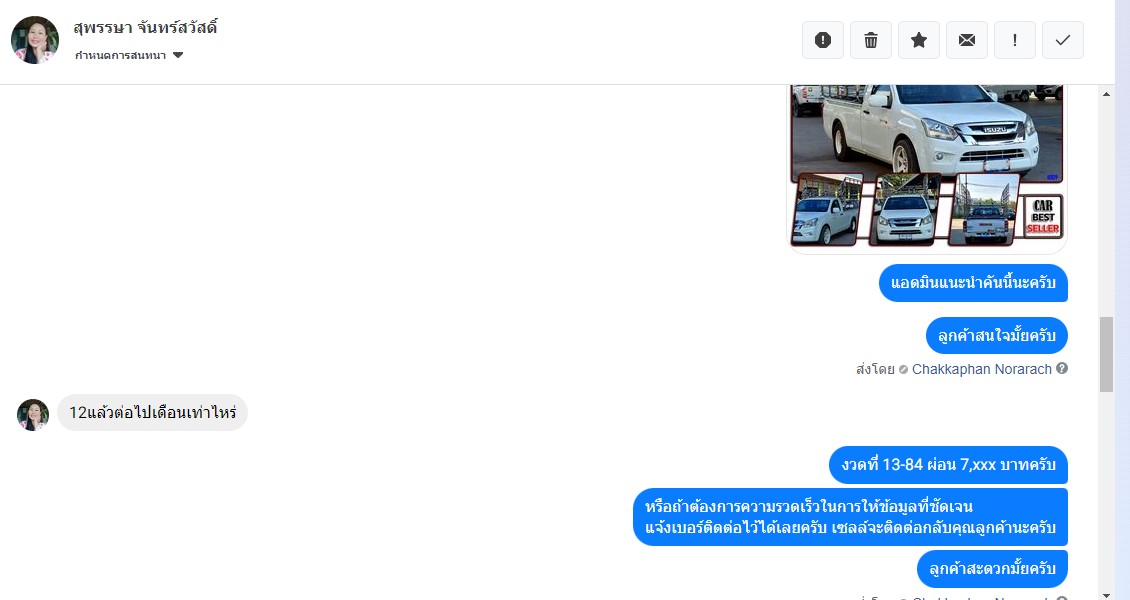Click scrollbar up arrow

coord(1106,94)
